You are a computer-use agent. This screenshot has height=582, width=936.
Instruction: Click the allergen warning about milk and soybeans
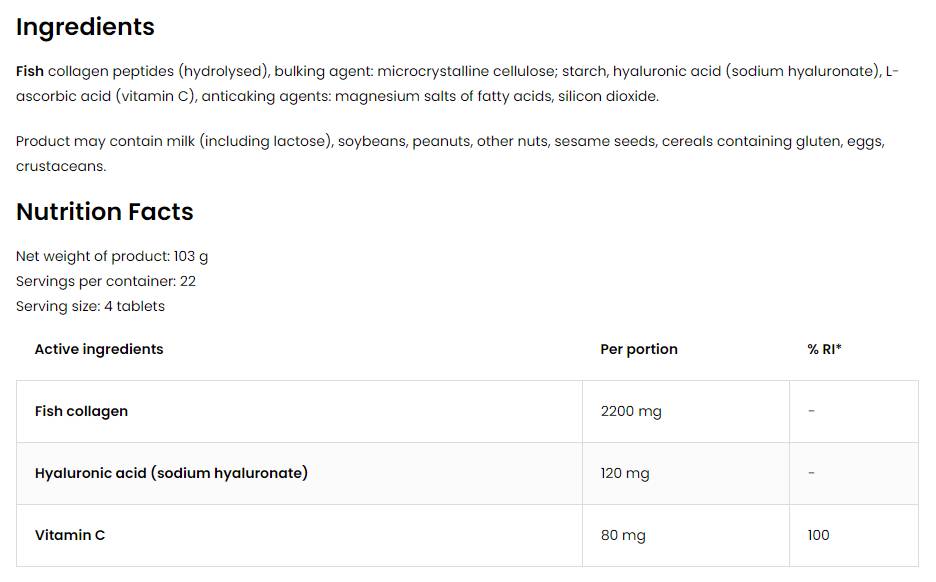pos(450,153)
